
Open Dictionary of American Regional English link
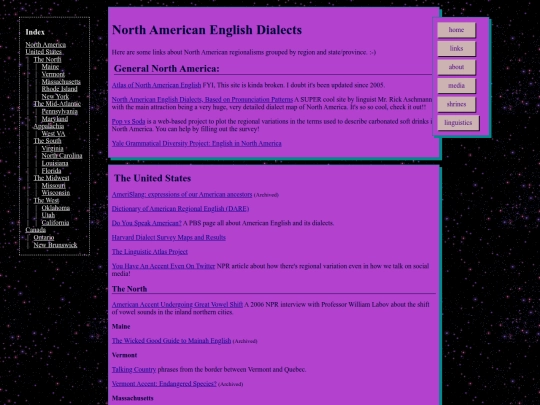pyautogui.click(x=180, y=209)
